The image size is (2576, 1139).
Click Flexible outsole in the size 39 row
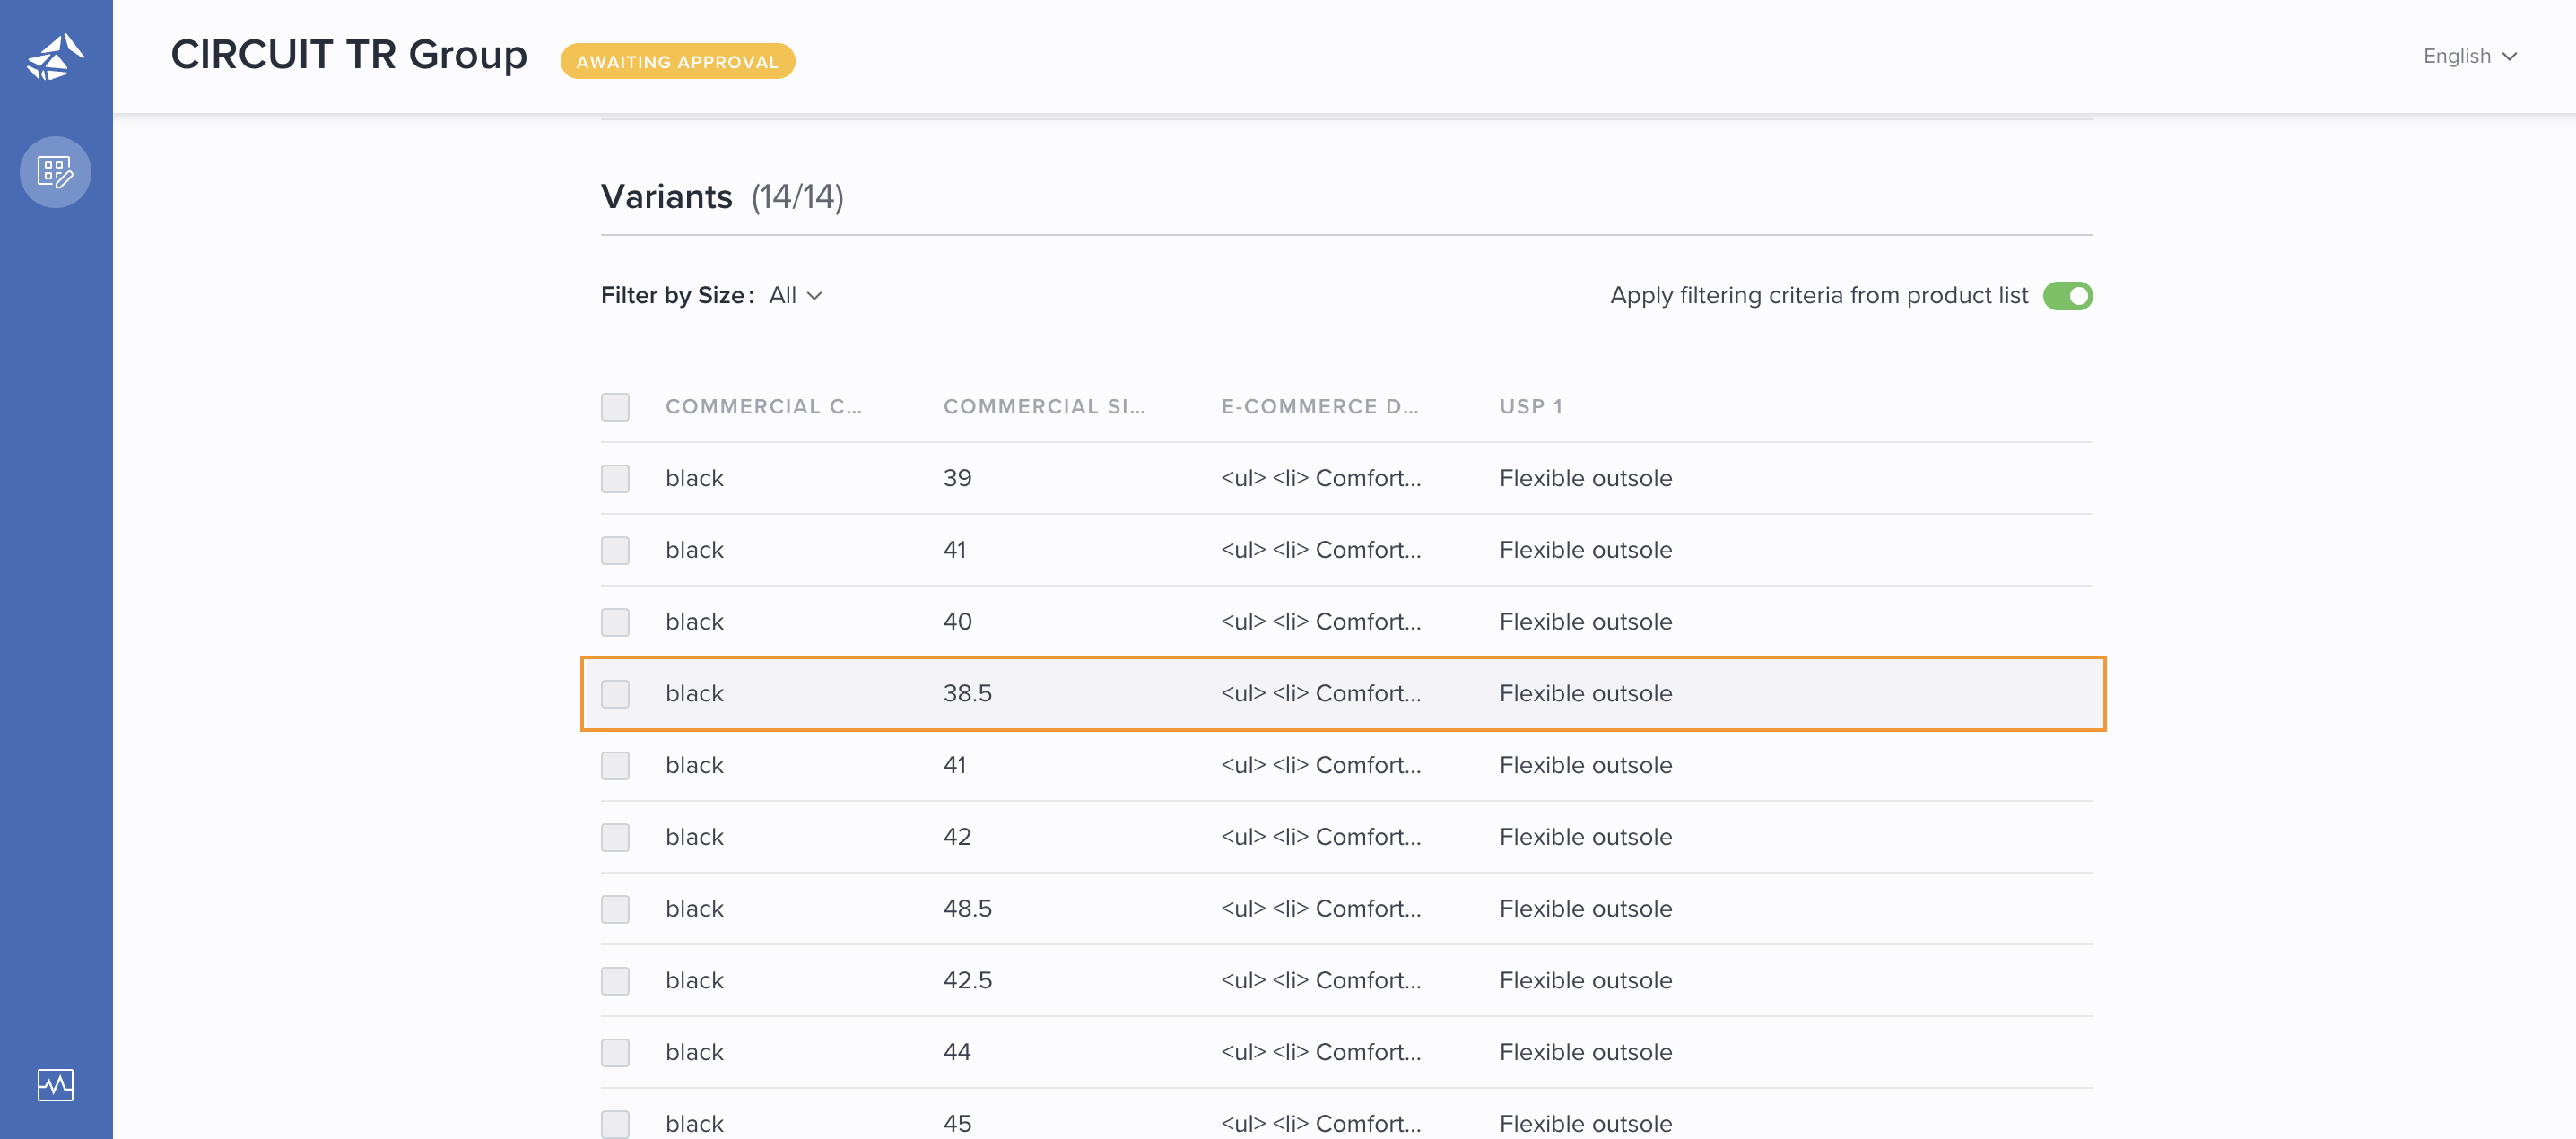pos(1585,478)
